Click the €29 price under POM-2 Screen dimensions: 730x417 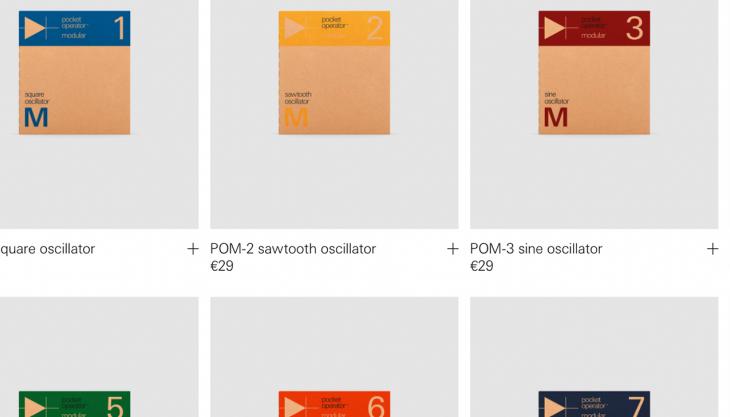click(222, 266)
